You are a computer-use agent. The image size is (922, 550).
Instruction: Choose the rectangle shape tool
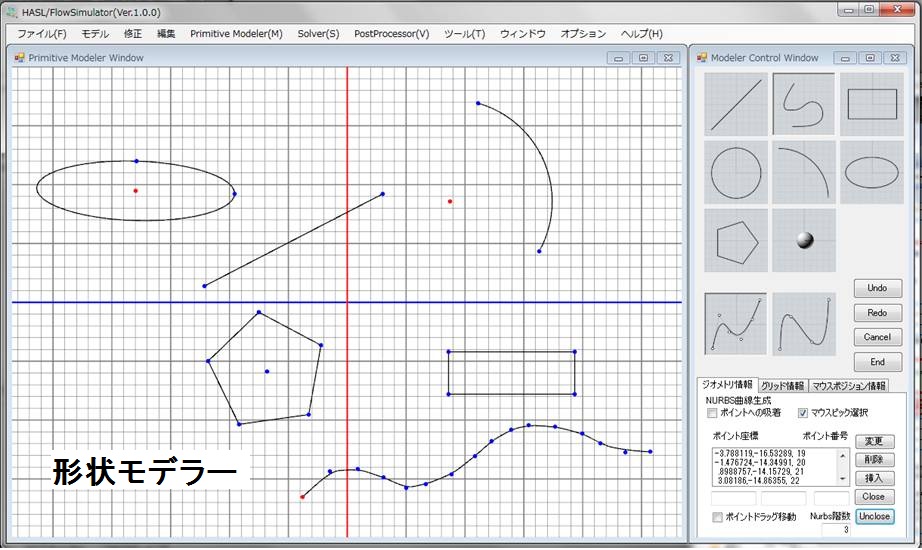point(871,104)
